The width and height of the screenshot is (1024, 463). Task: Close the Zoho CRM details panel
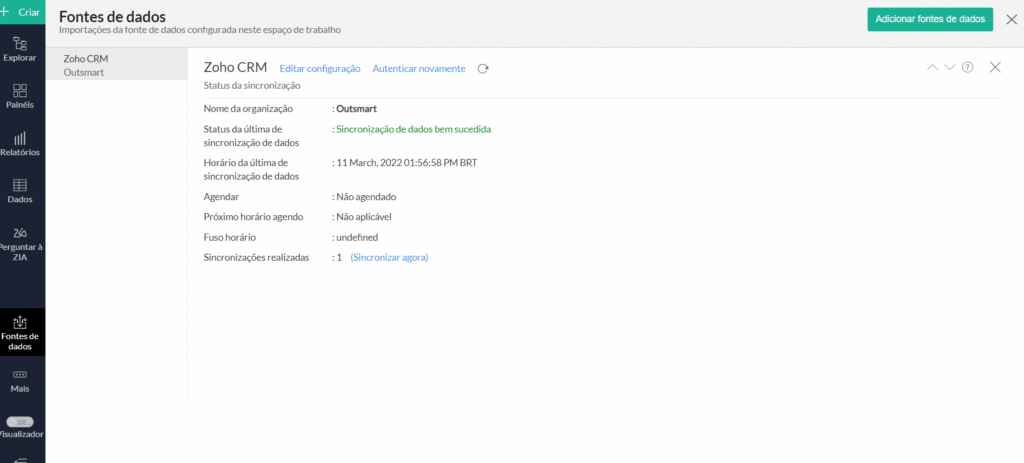pyautogui.click(x=995, y=67)
